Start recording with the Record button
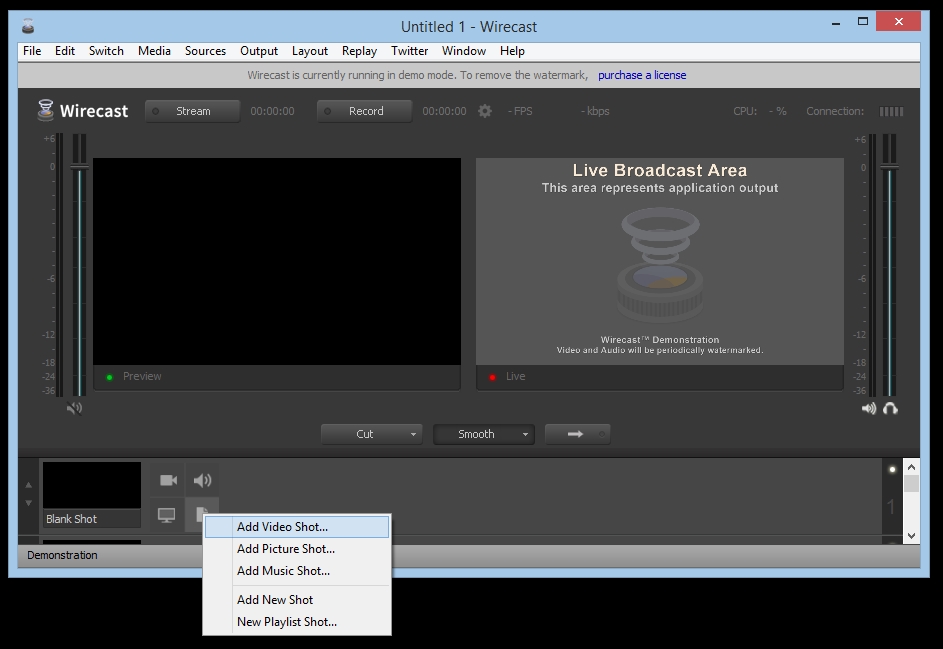The height and width of the screenshot is (649, 943). (364, 111)
